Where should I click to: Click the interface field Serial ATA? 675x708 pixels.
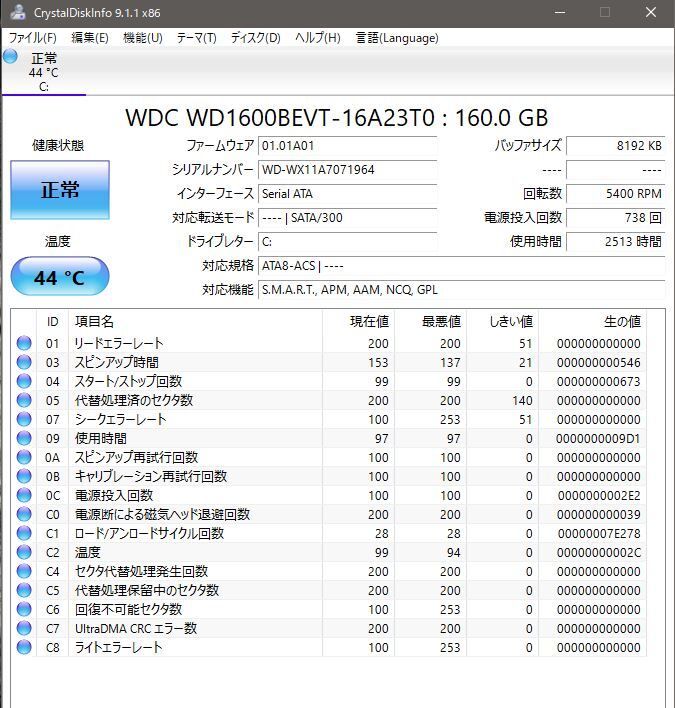coord(347,194)
